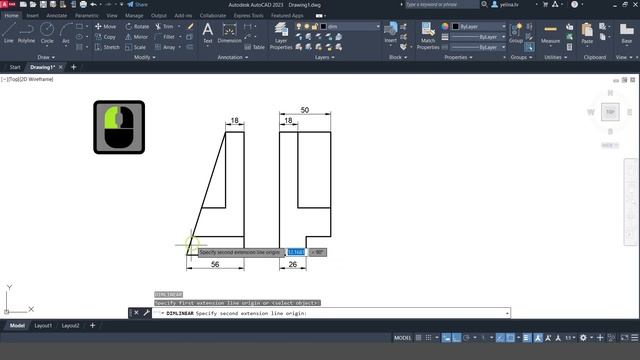The width and height of the screenshot is (640, 360).
Task: Click the Fillet tool
Action: pos(165,37)
